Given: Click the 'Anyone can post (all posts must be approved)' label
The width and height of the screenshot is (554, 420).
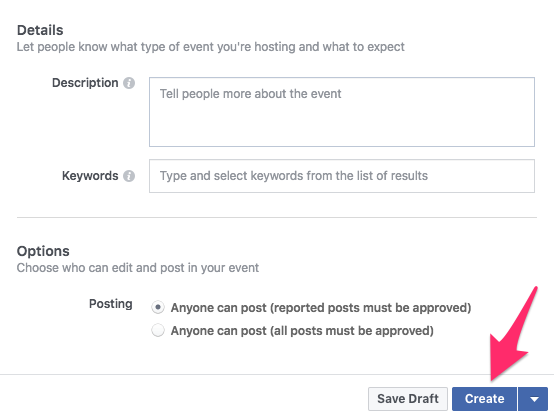Looking at the screenshot, I should click(302, 331).
